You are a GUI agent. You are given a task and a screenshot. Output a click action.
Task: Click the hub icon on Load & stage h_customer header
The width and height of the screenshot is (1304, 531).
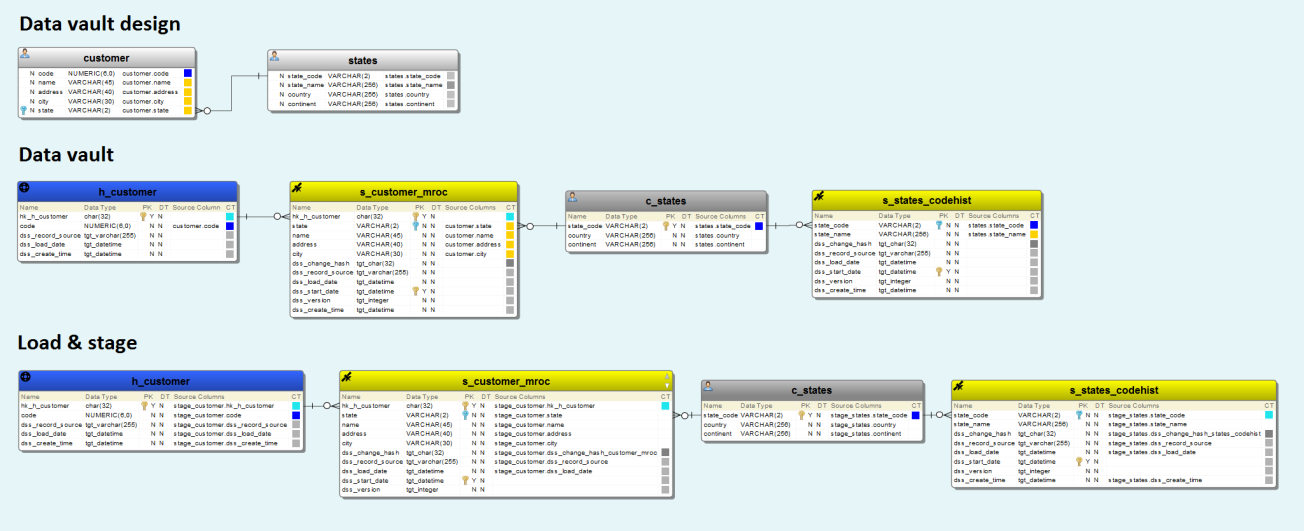tap(25, 377)
